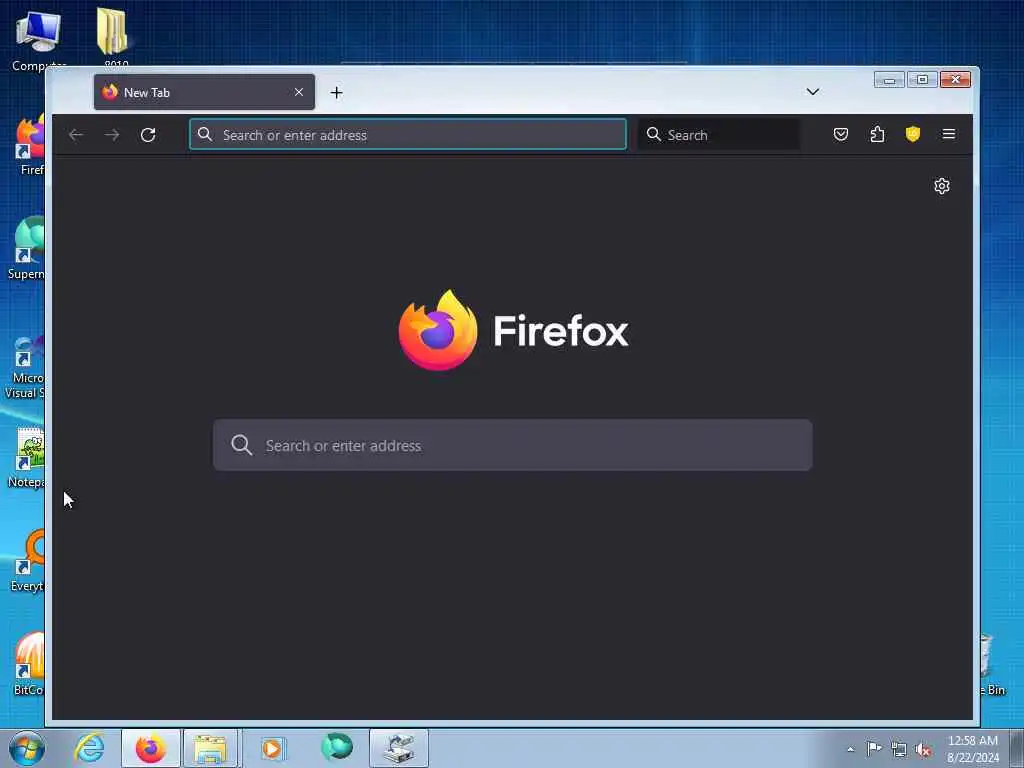Open the rightmost taskbar installer app
This screenshot has height=768, width=1024.
coord(399,748)
